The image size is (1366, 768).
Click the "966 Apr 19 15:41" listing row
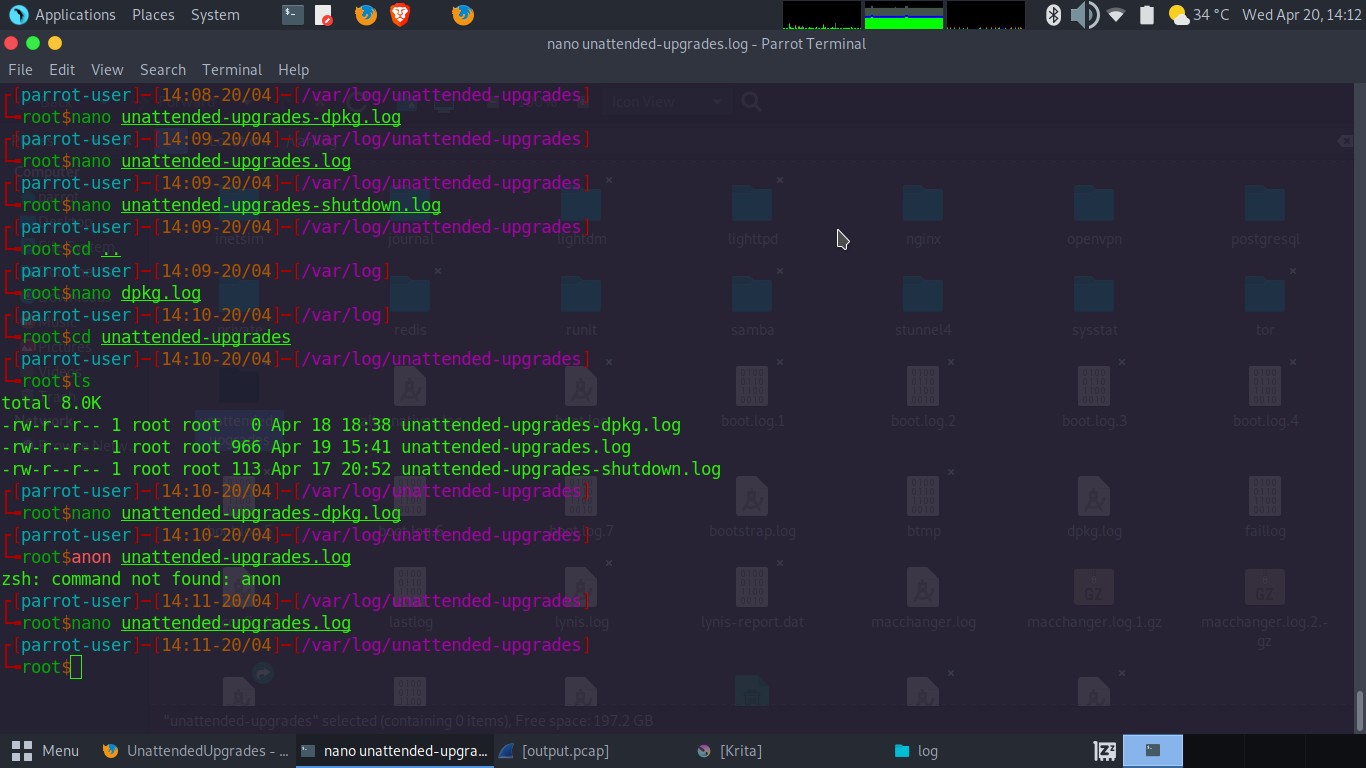[x=316, y=447]
